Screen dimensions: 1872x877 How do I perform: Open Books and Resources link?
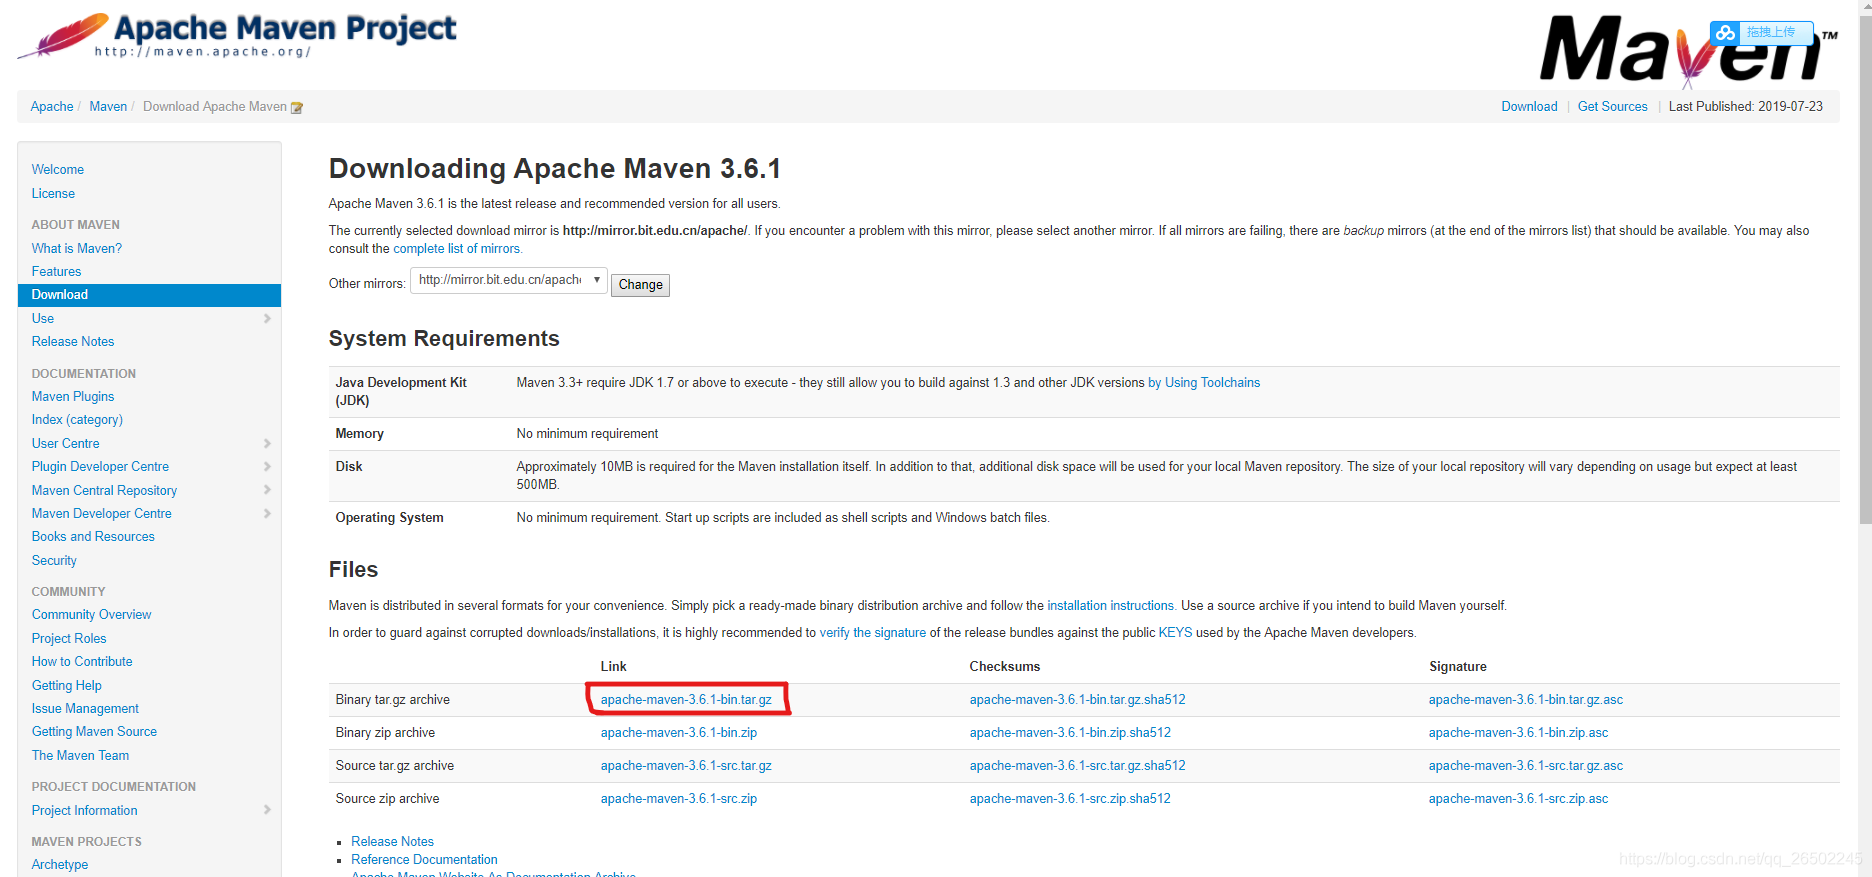[x=93, y=537]
